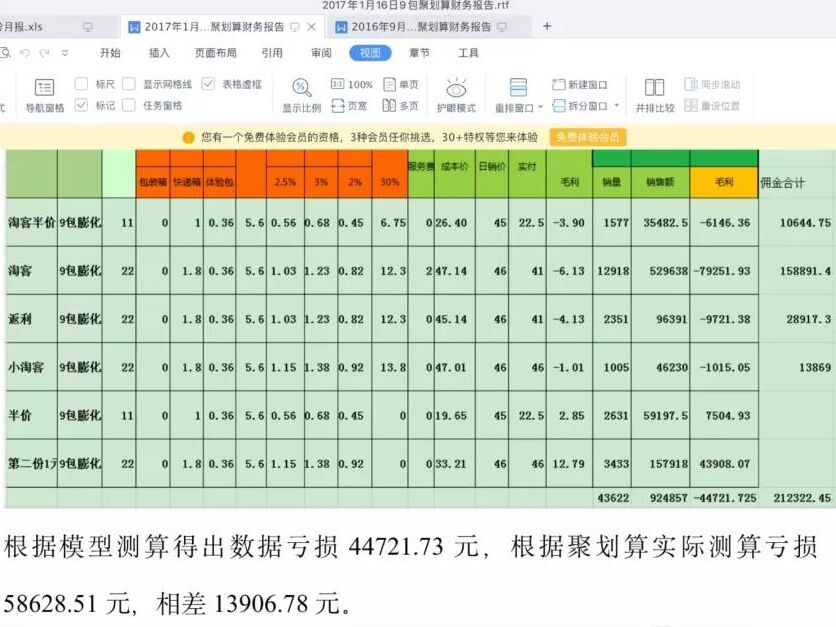Enable the ruler (标尺) checkbox

tap(82, 85)
